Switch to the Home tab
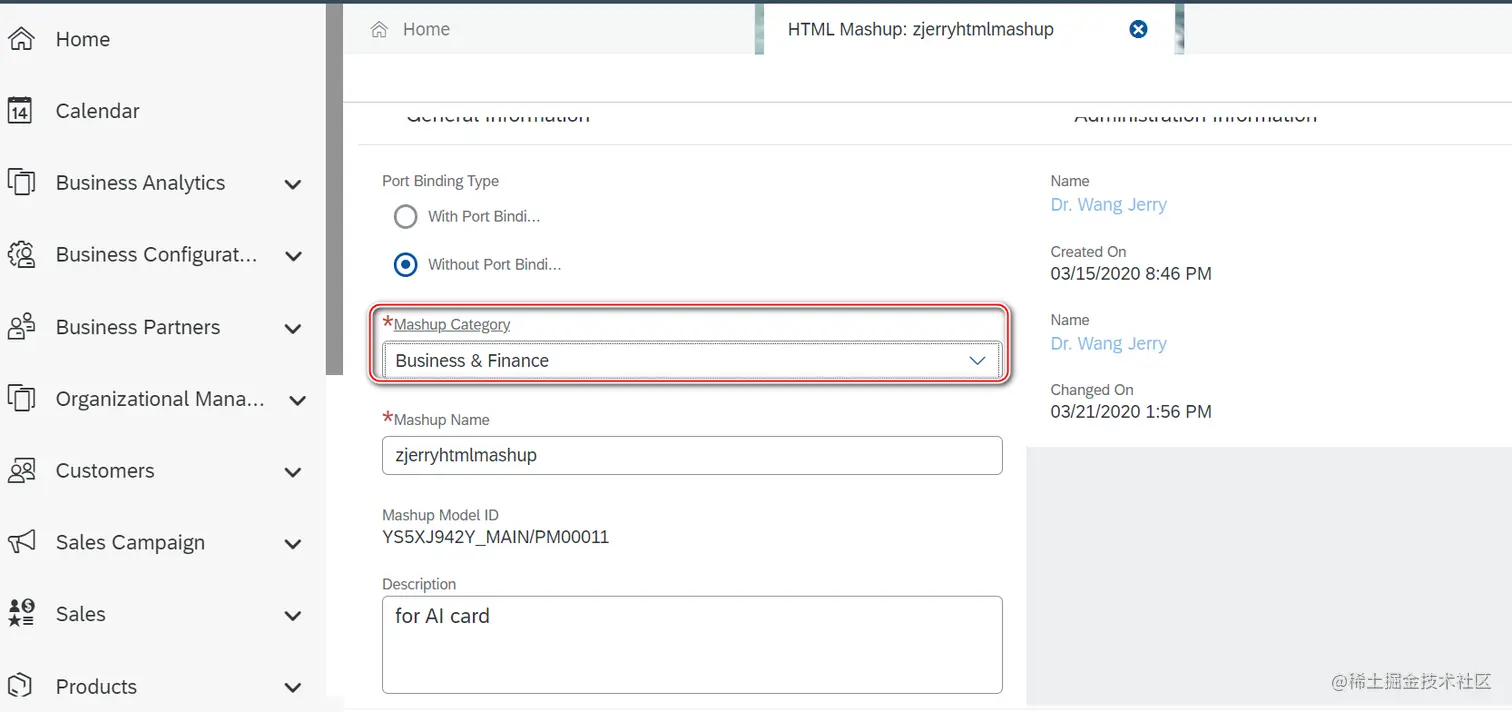The image size is (1512, 712). pyautogui.click(x=550, y=30)
